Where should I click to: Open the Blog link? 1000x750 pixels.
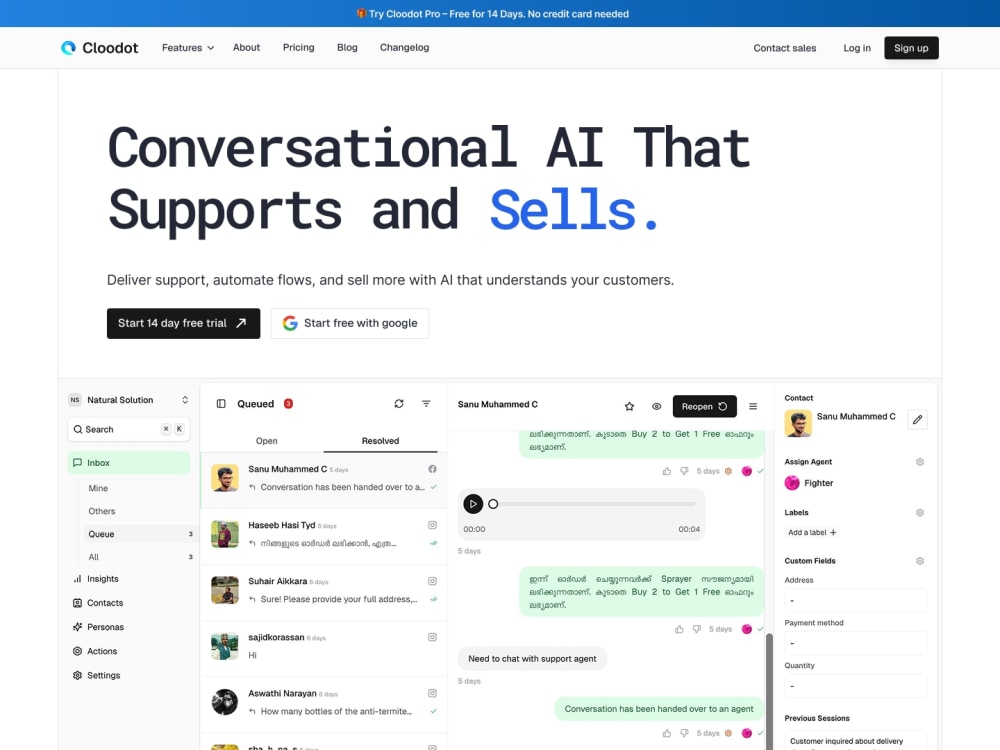[x=347, y=47]
